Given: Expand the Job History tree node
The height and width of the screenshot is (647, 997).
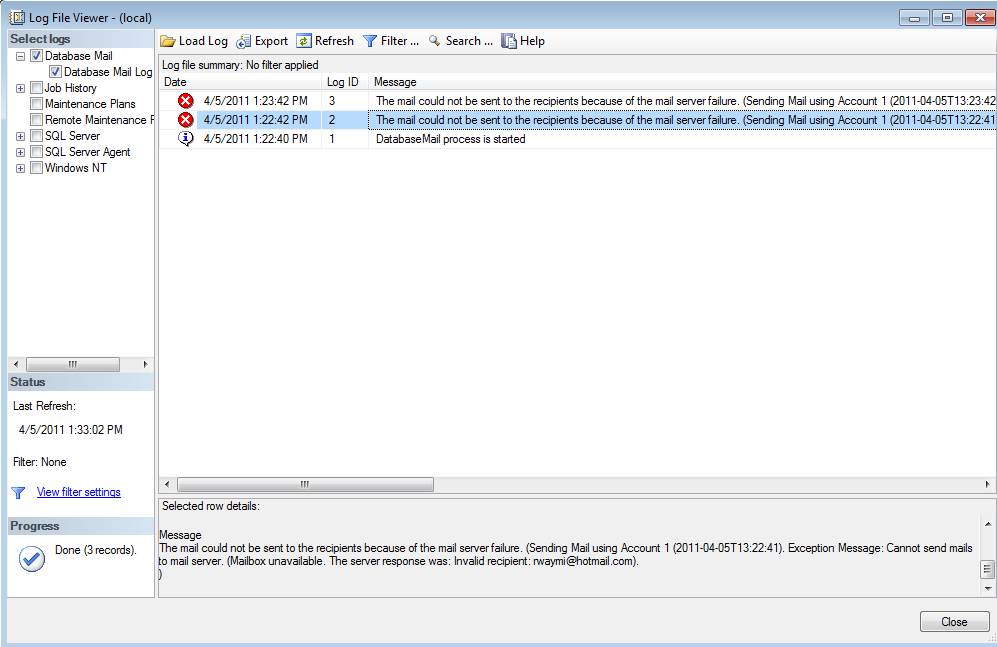Looking at the screenshot, I should 20,88.
